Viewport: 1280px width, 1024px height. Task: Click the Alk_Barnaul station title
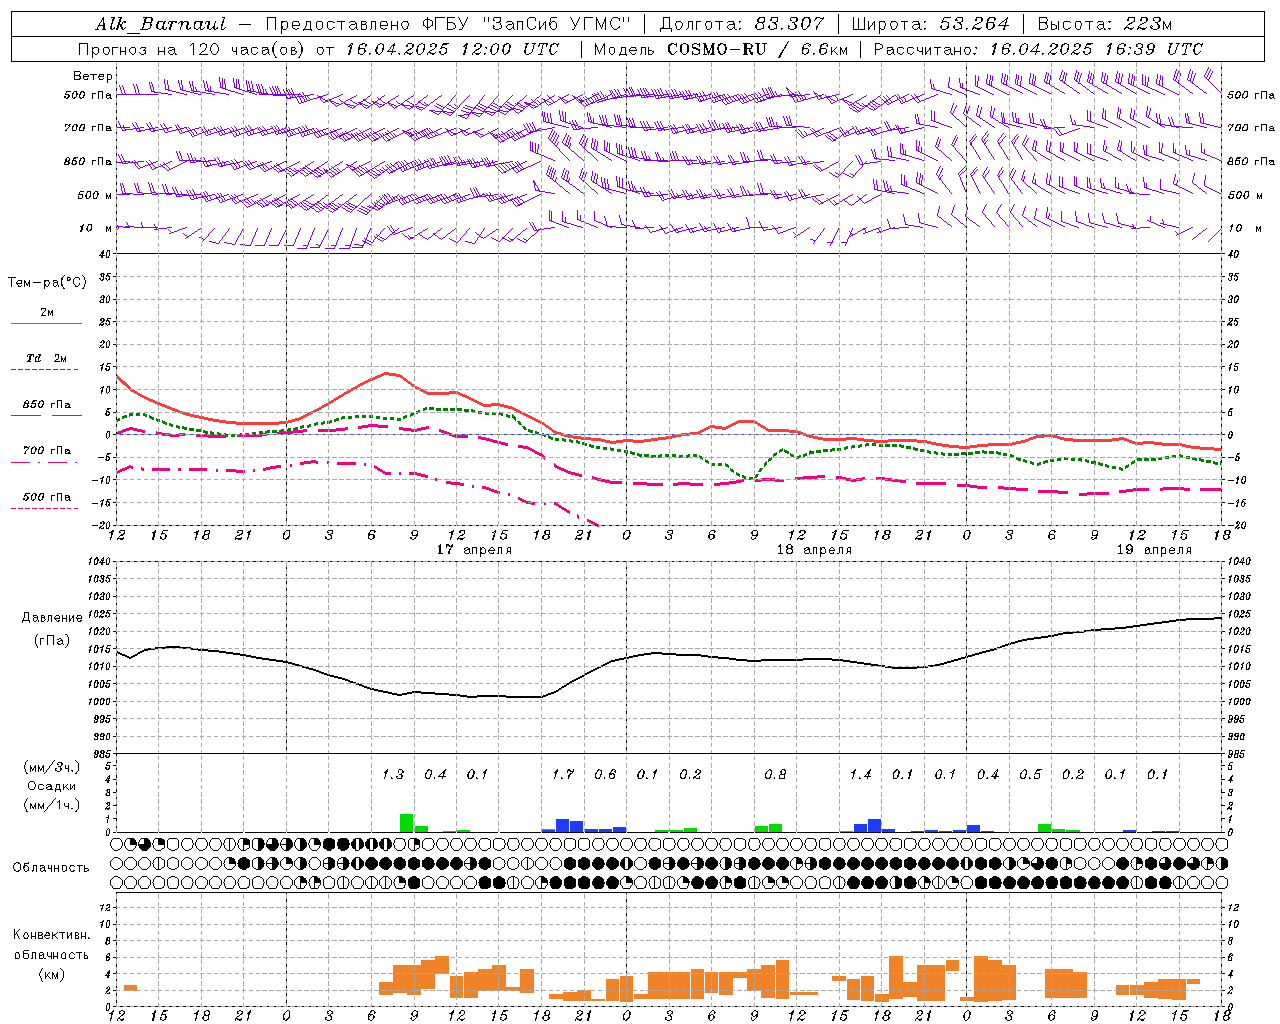tap(161, 24)
